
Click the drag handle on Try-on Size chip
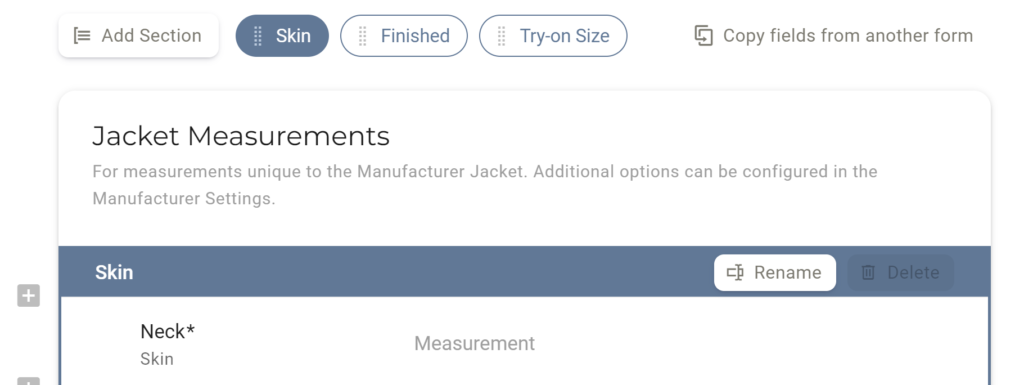point(502,36)
